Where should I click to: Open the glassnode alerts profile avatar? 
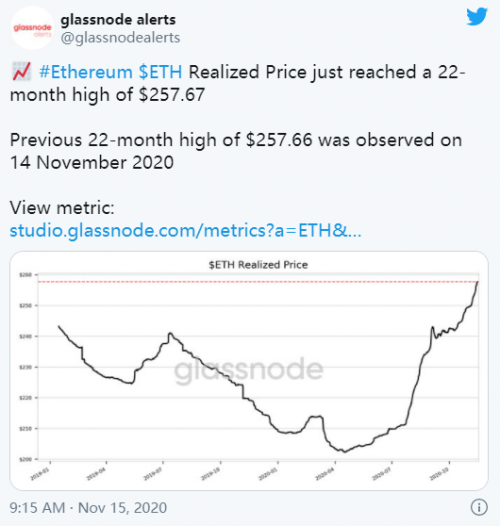[x=32, y=28]
